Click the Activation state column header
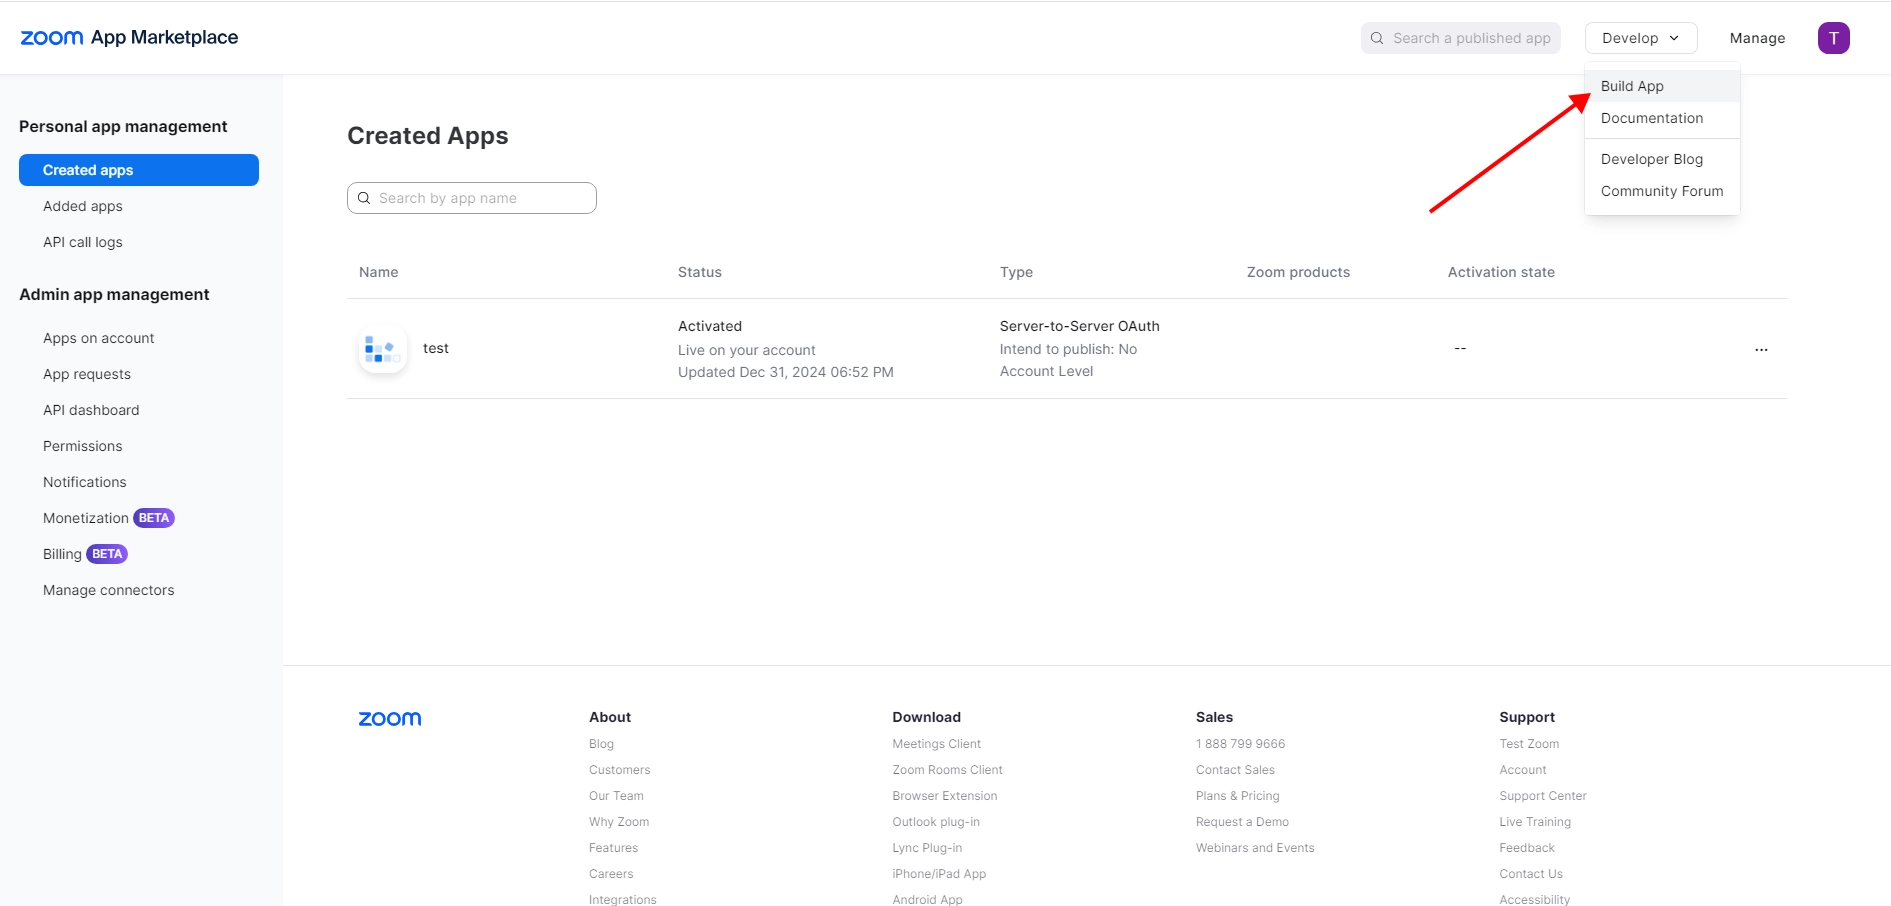 click(1501, 272)
